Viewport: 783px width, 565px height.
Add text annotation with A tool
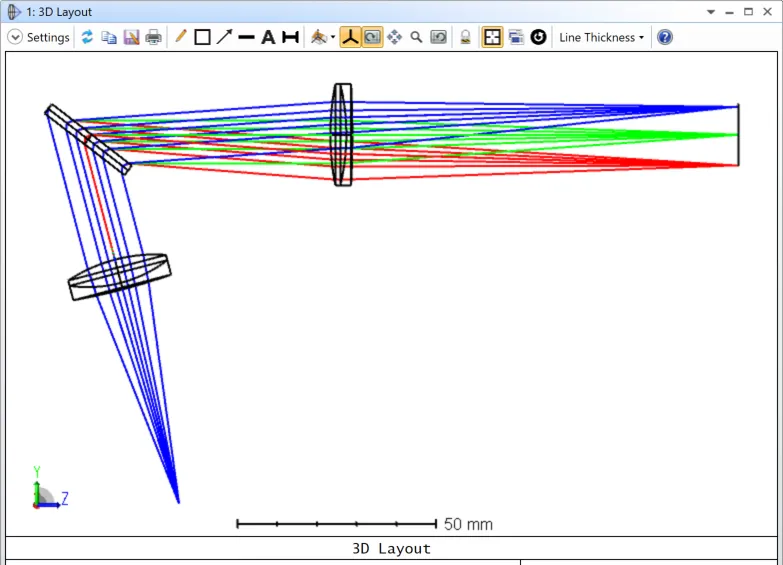(x=268, y=37)
